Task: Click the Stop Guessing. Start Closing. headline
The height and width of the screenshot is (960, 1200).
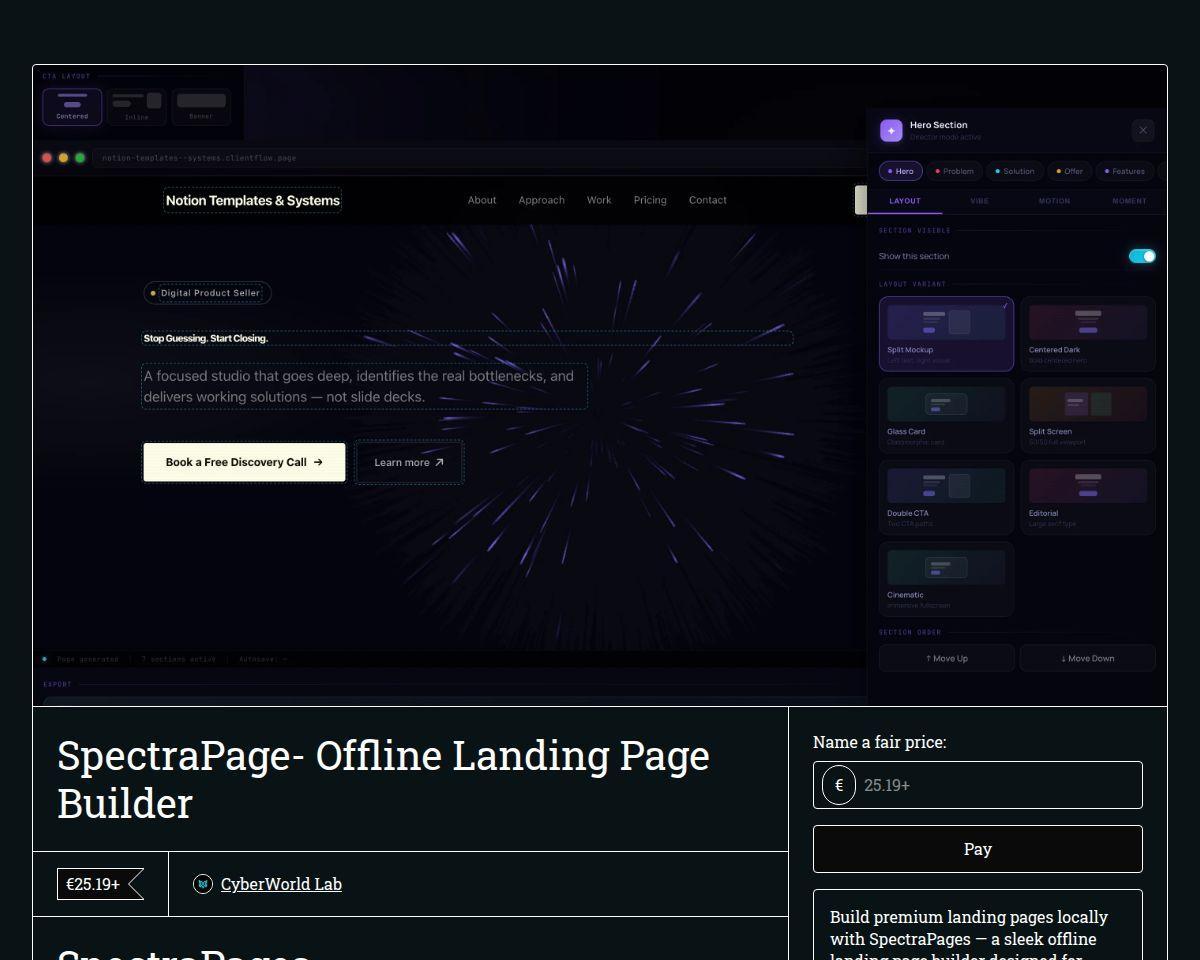Action: [206, 338]
